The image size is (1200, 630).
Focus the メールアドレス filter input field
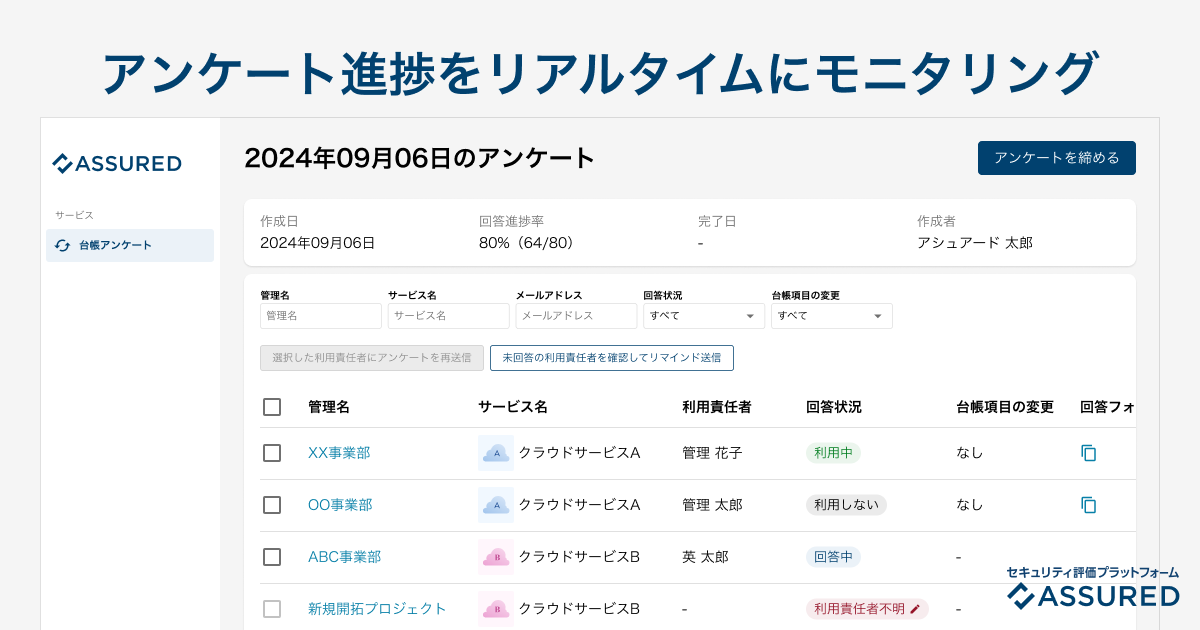[x=576, y=316]
